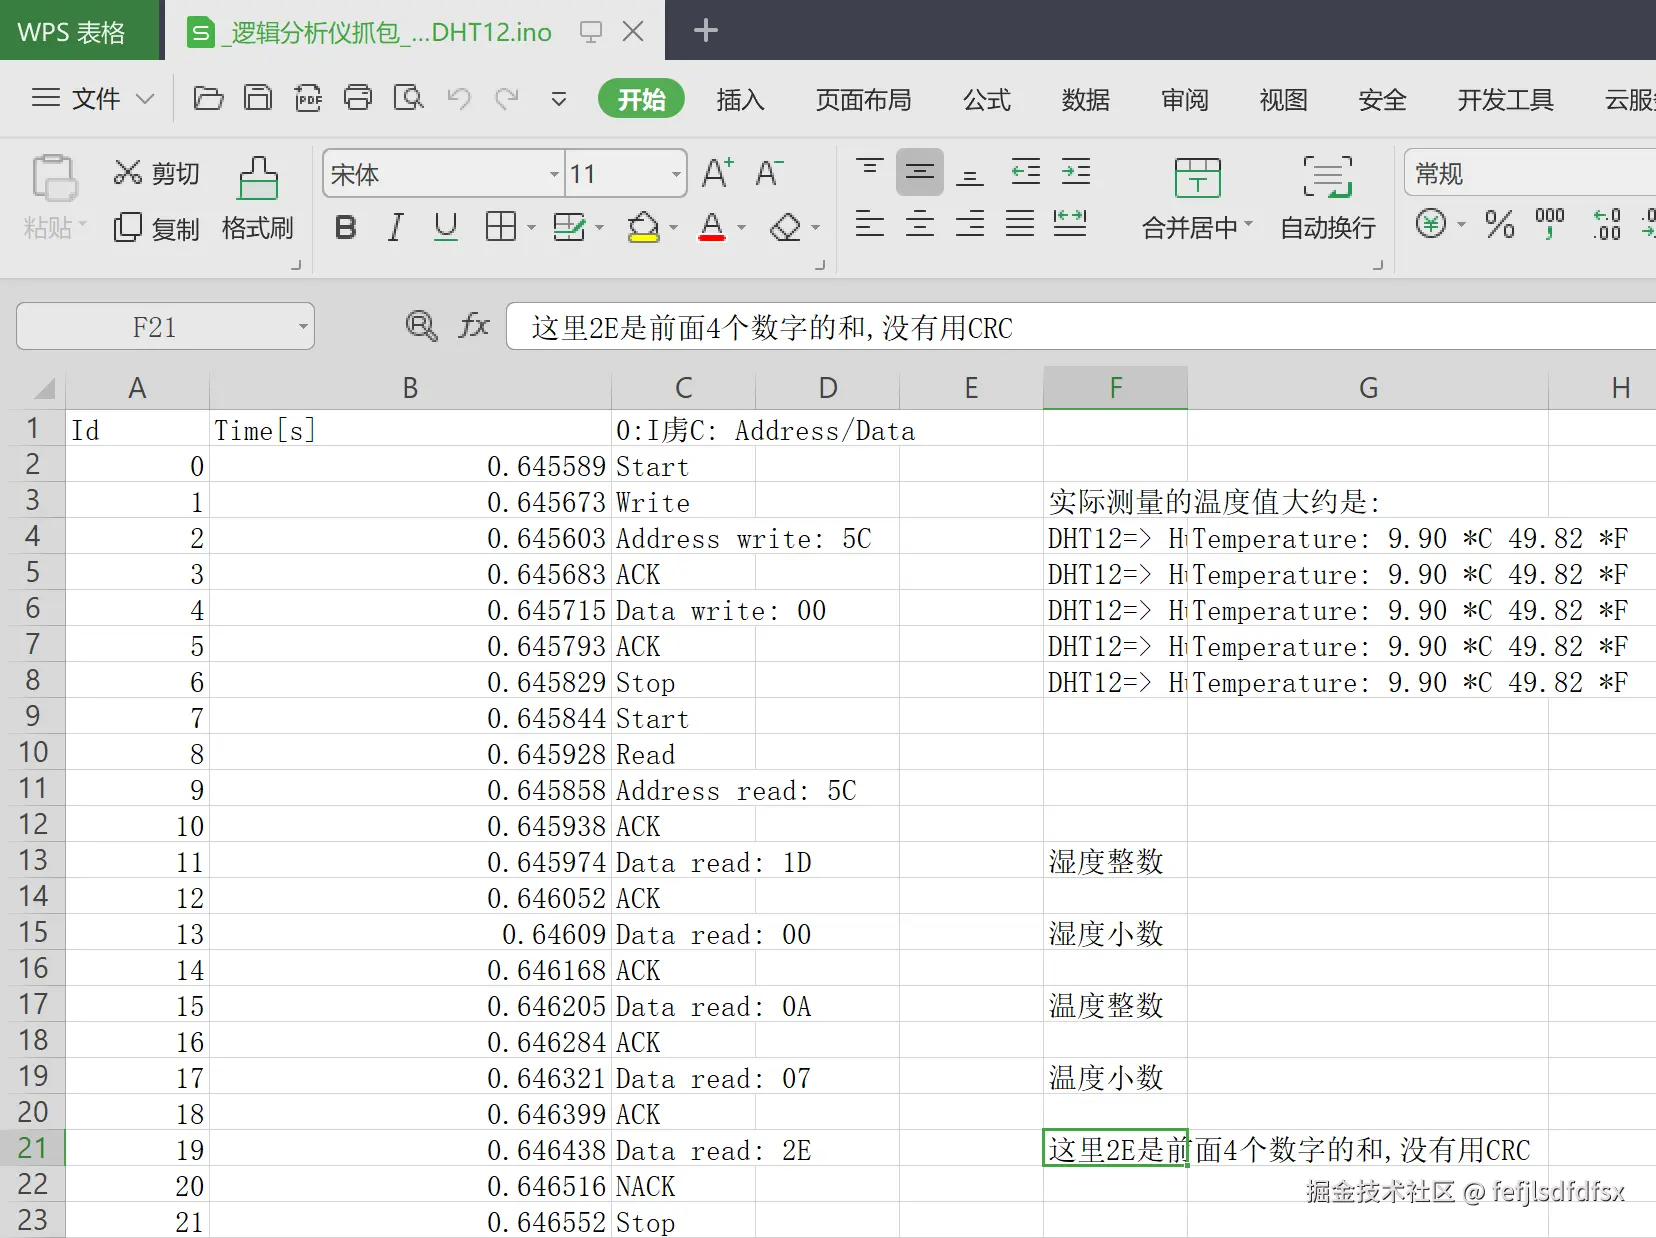Export to PDF icon
The width and height of the screenshot is (1656, 1238).
click(x=308, y=98)
